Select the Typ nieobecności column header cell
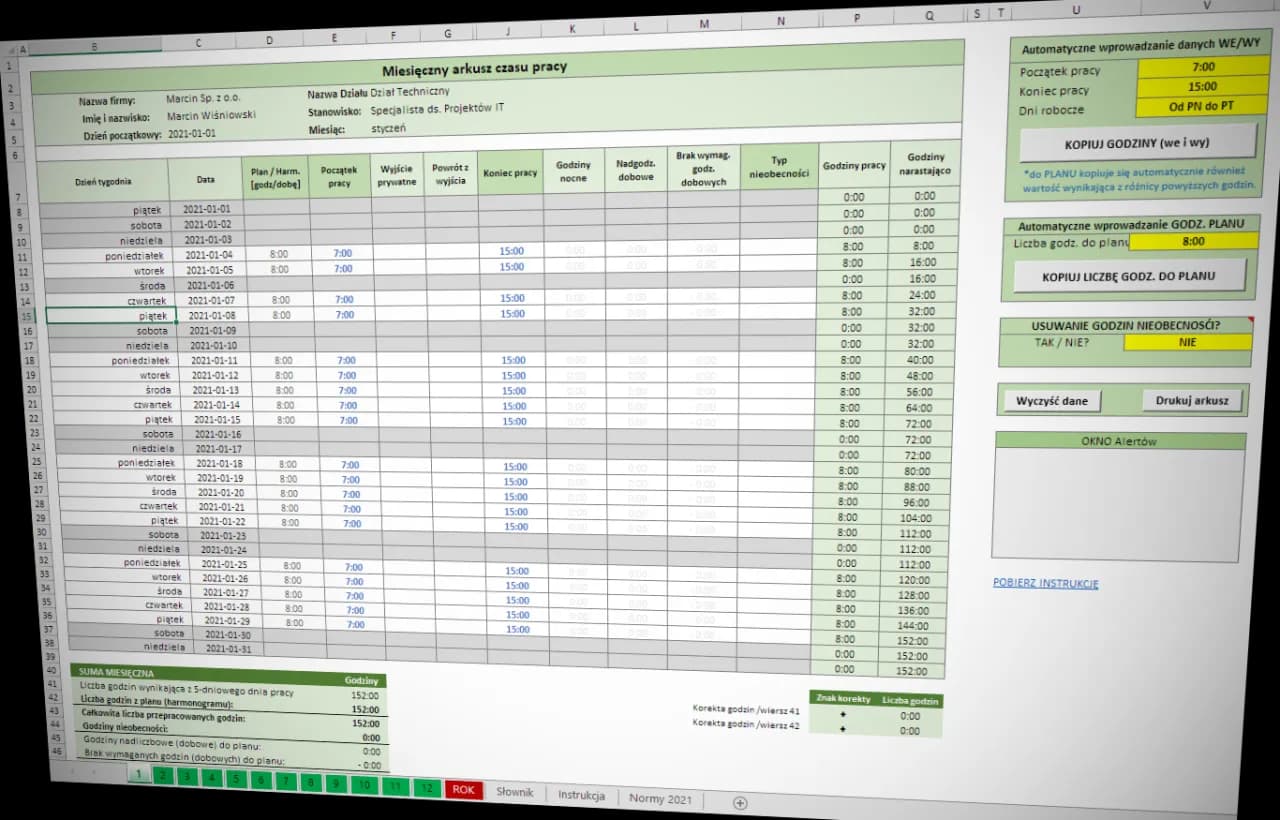1280x820 pixels. pyautogui.click(x=779, y=167)
